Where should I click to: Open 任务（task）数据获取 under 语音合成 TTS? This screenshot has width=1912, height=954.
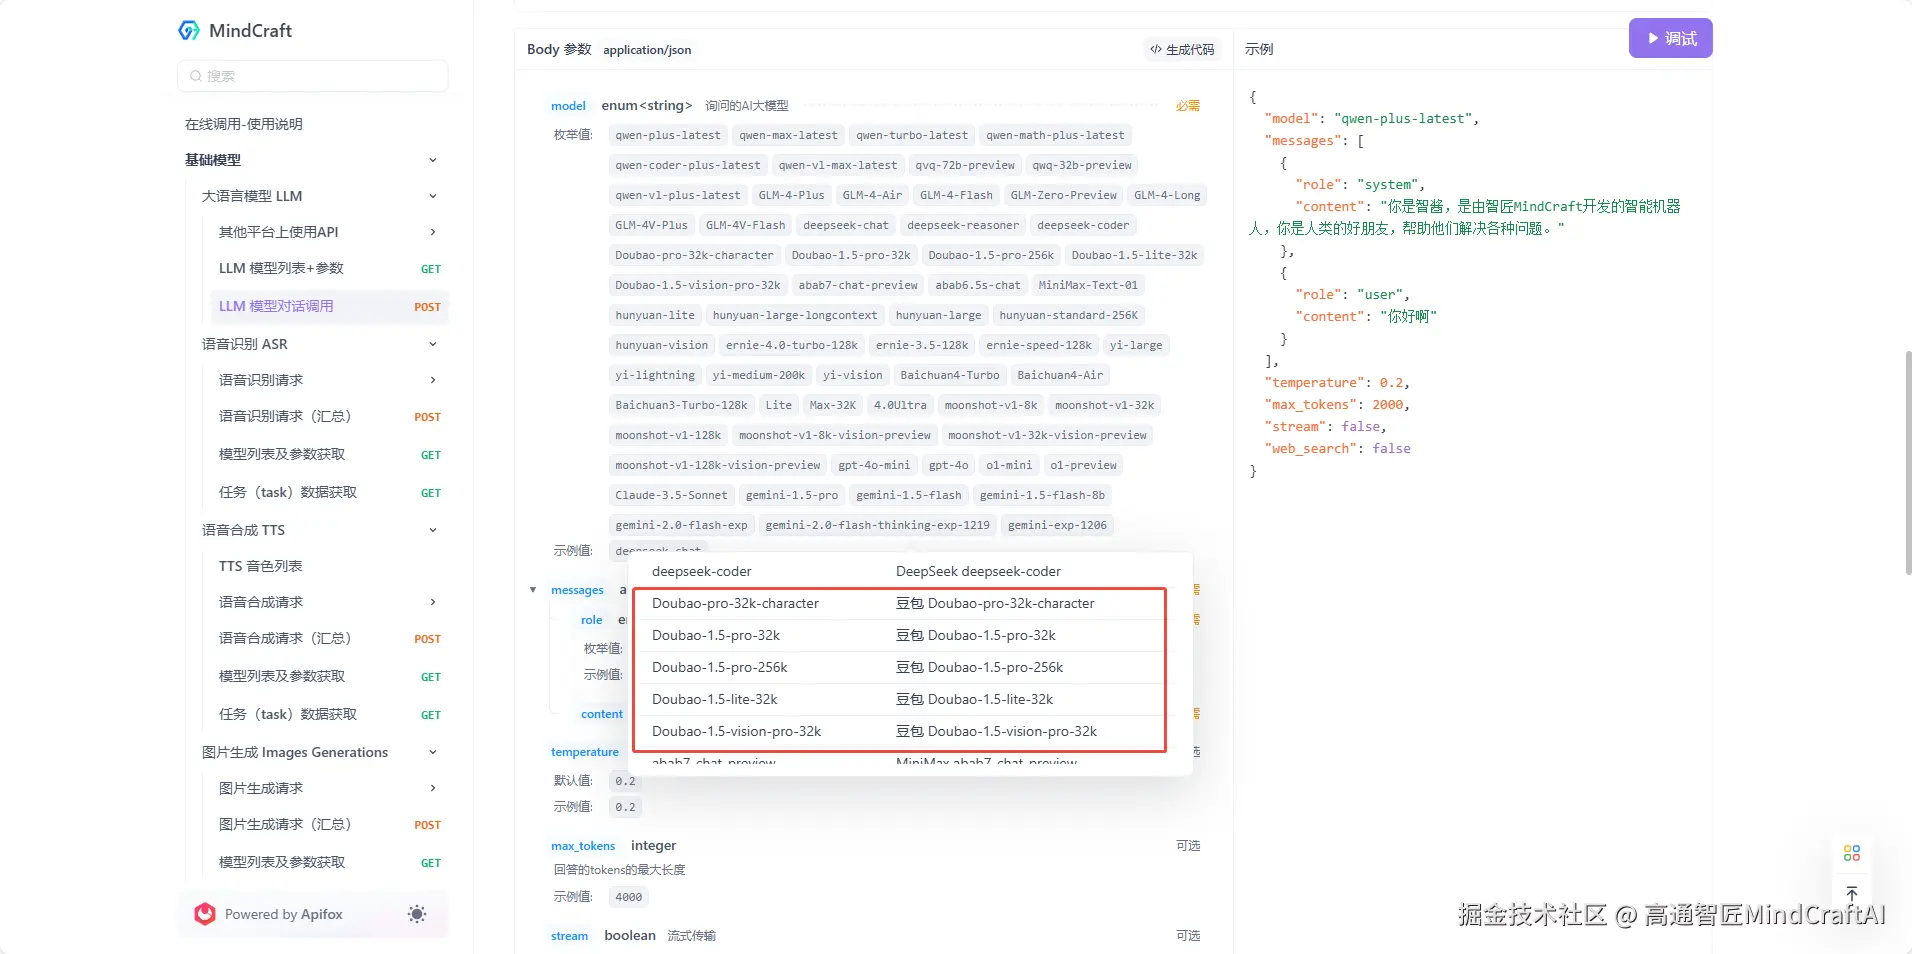coord(330,714)
